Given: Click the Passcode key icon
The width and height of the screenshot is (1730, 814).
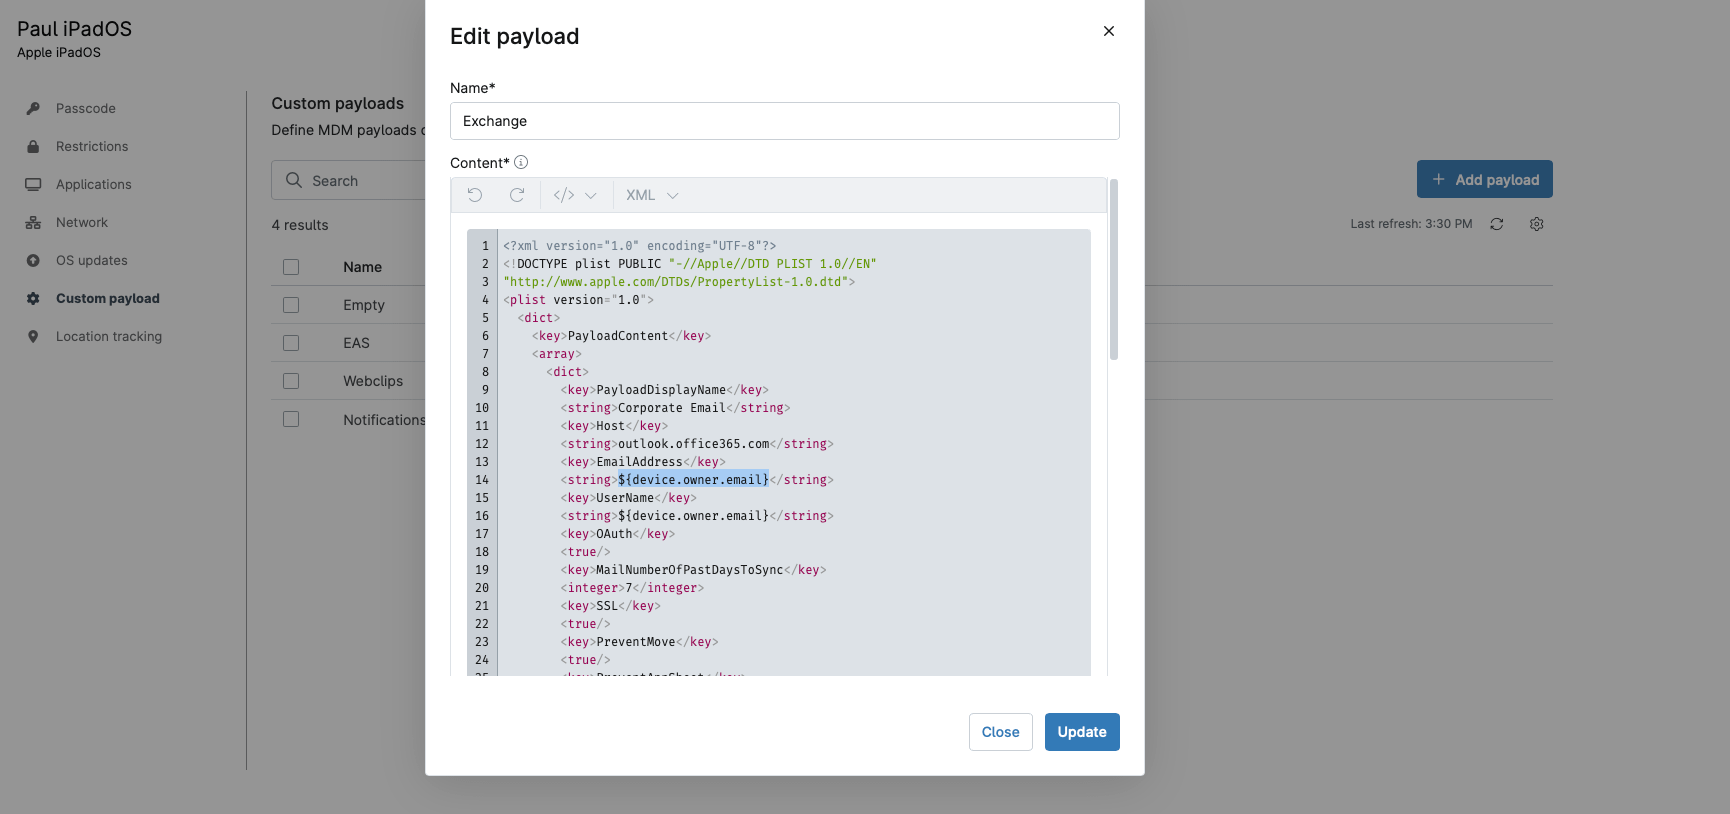Looking at the screenshot, I should click(x=33, y=108).
